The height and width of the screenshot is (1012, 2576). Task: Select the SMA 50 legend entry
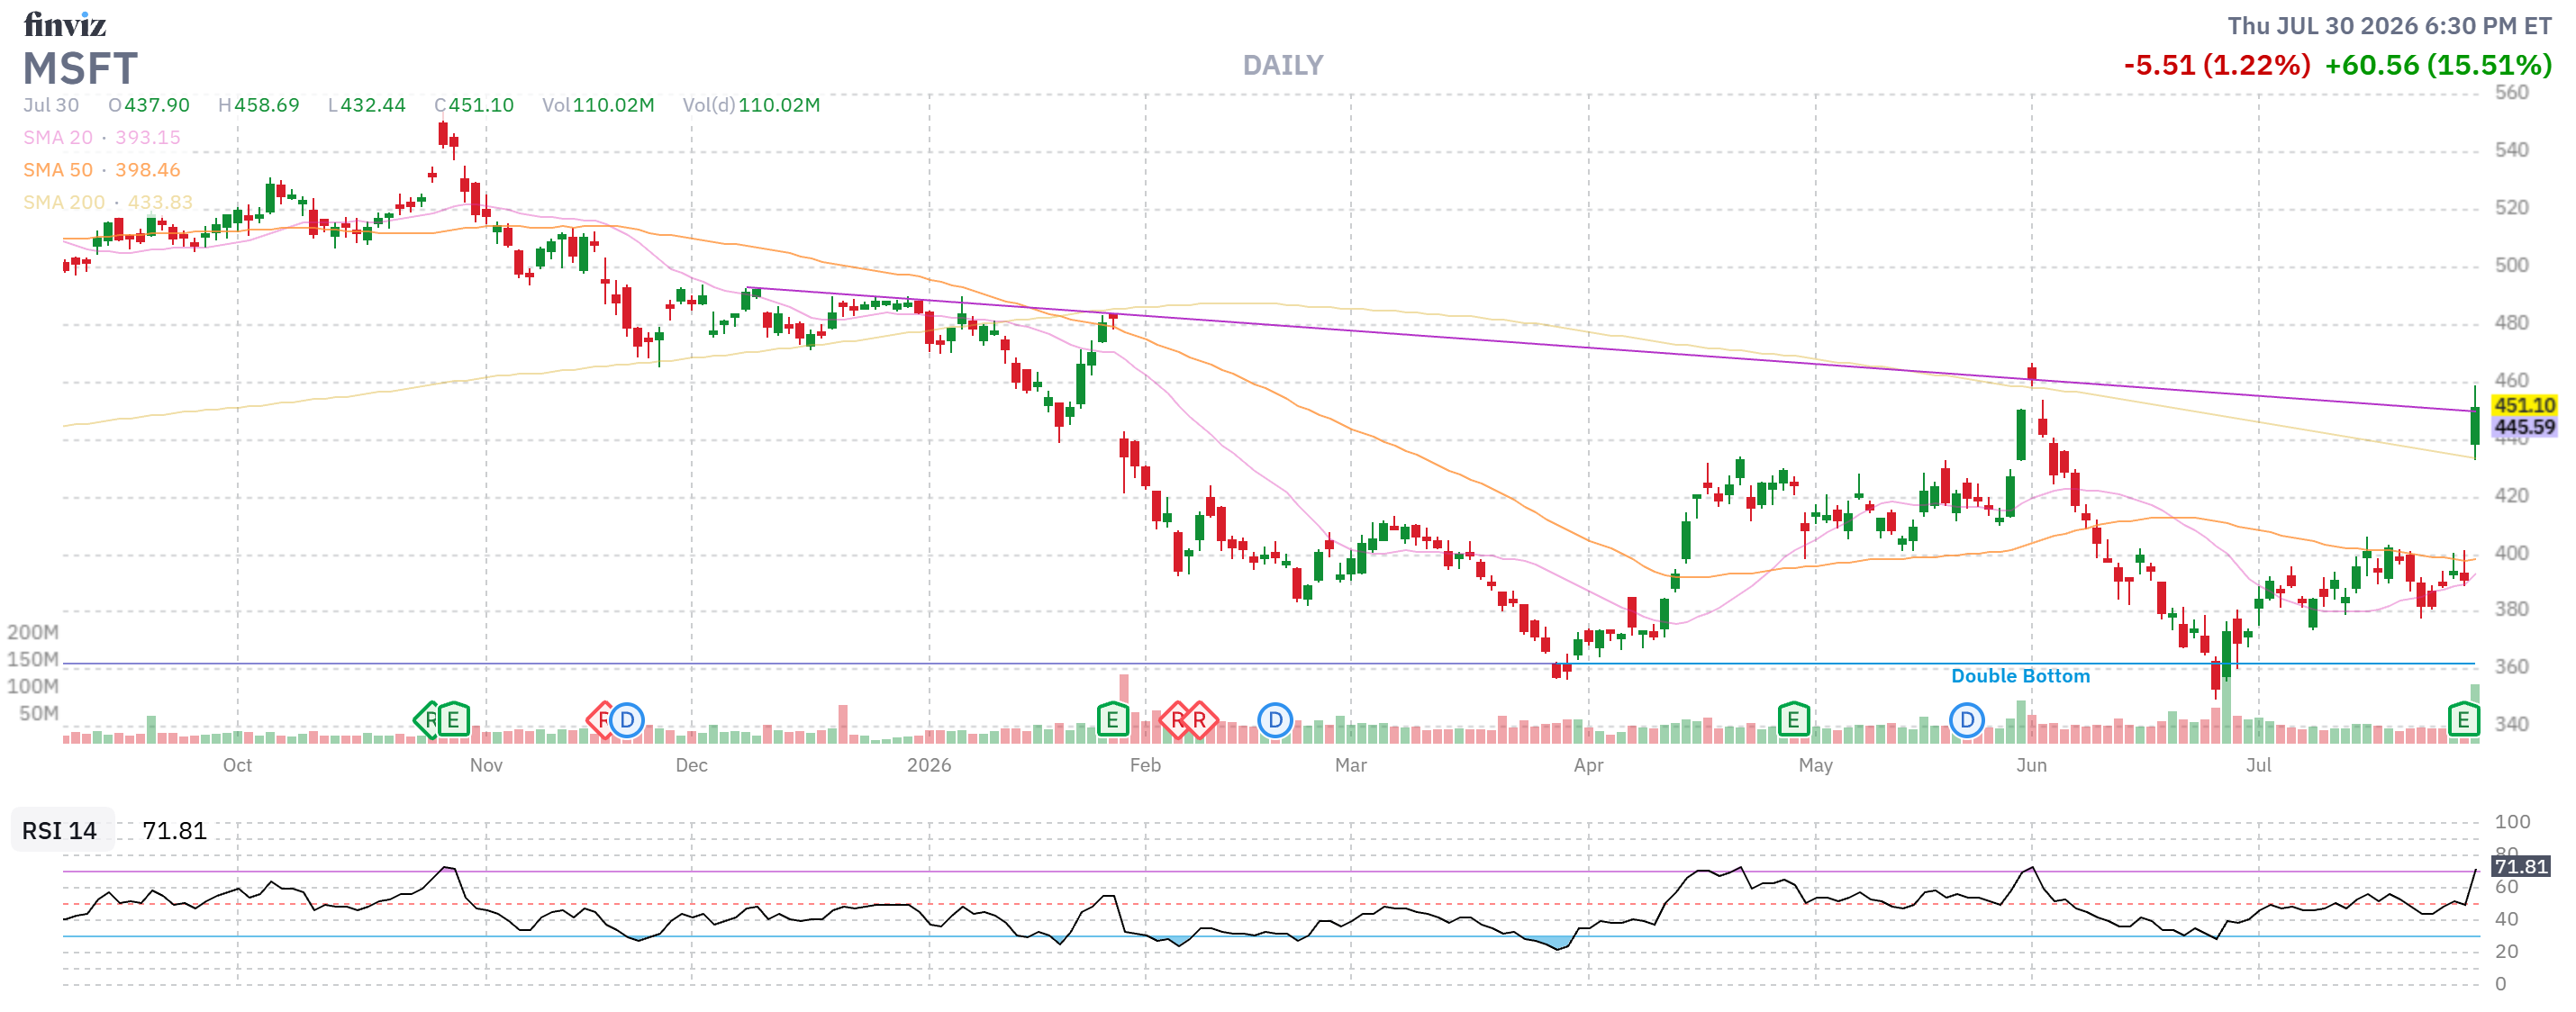[x=102, y=170]
